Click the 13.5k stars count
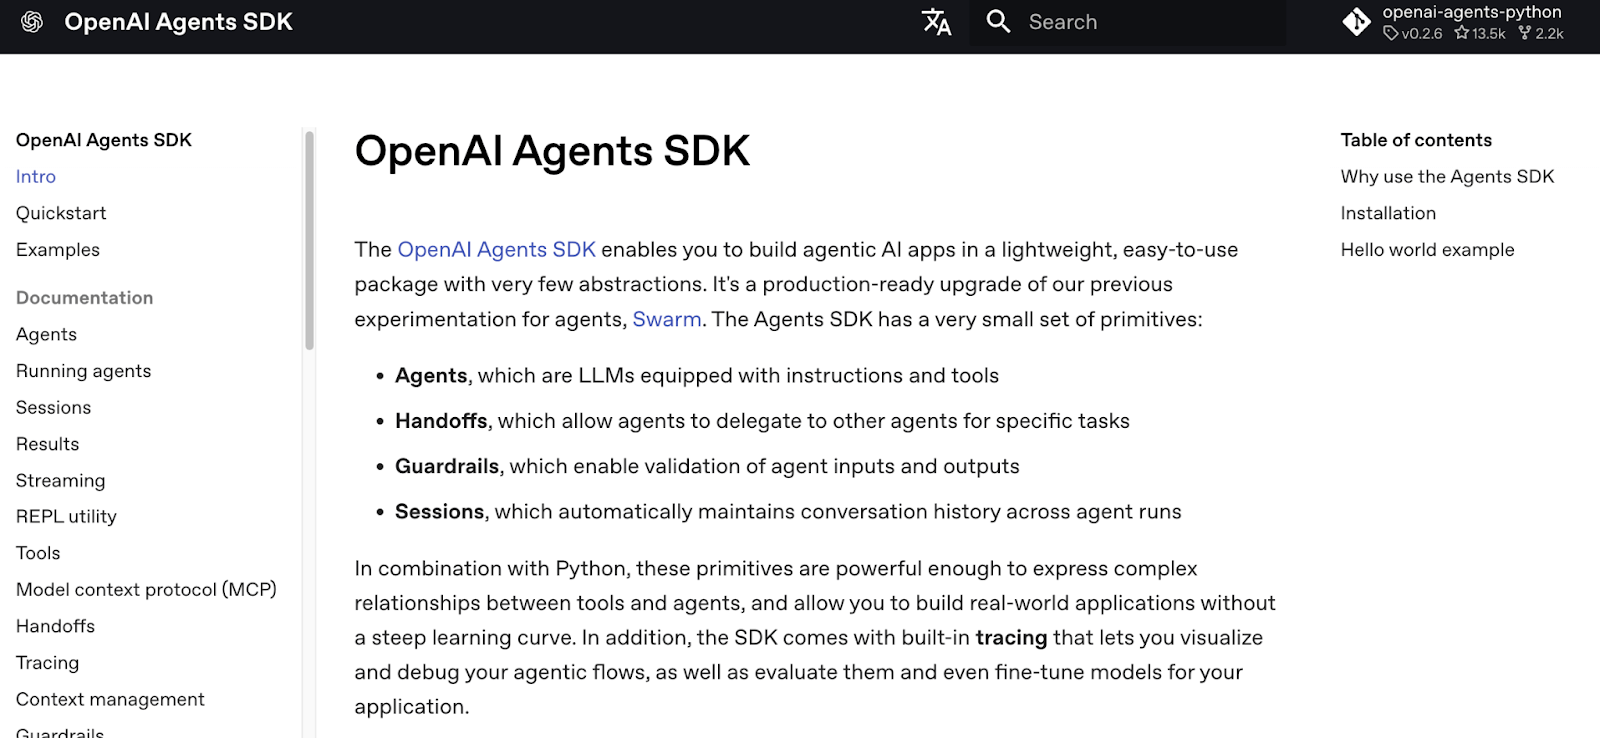Viewport: 1600px width, 738px height. click(1481, 34)
